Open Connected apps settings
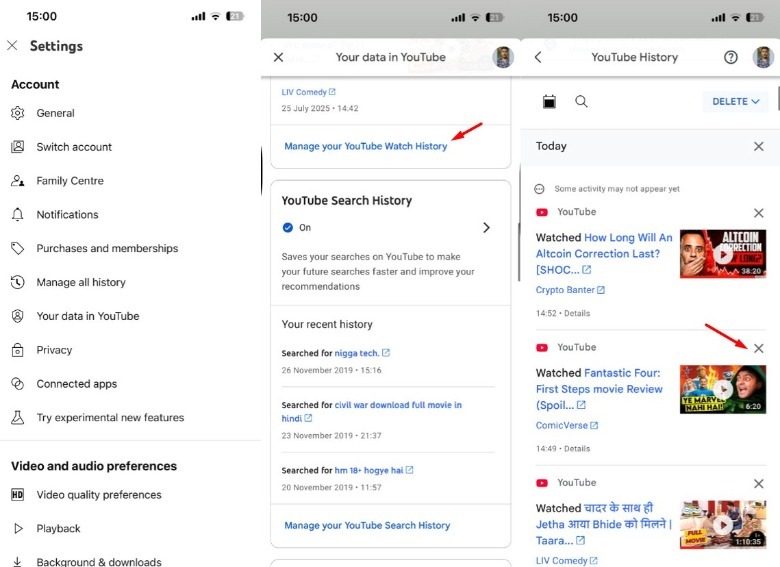This screenshot has height=567, width=780. pos(130,383)
